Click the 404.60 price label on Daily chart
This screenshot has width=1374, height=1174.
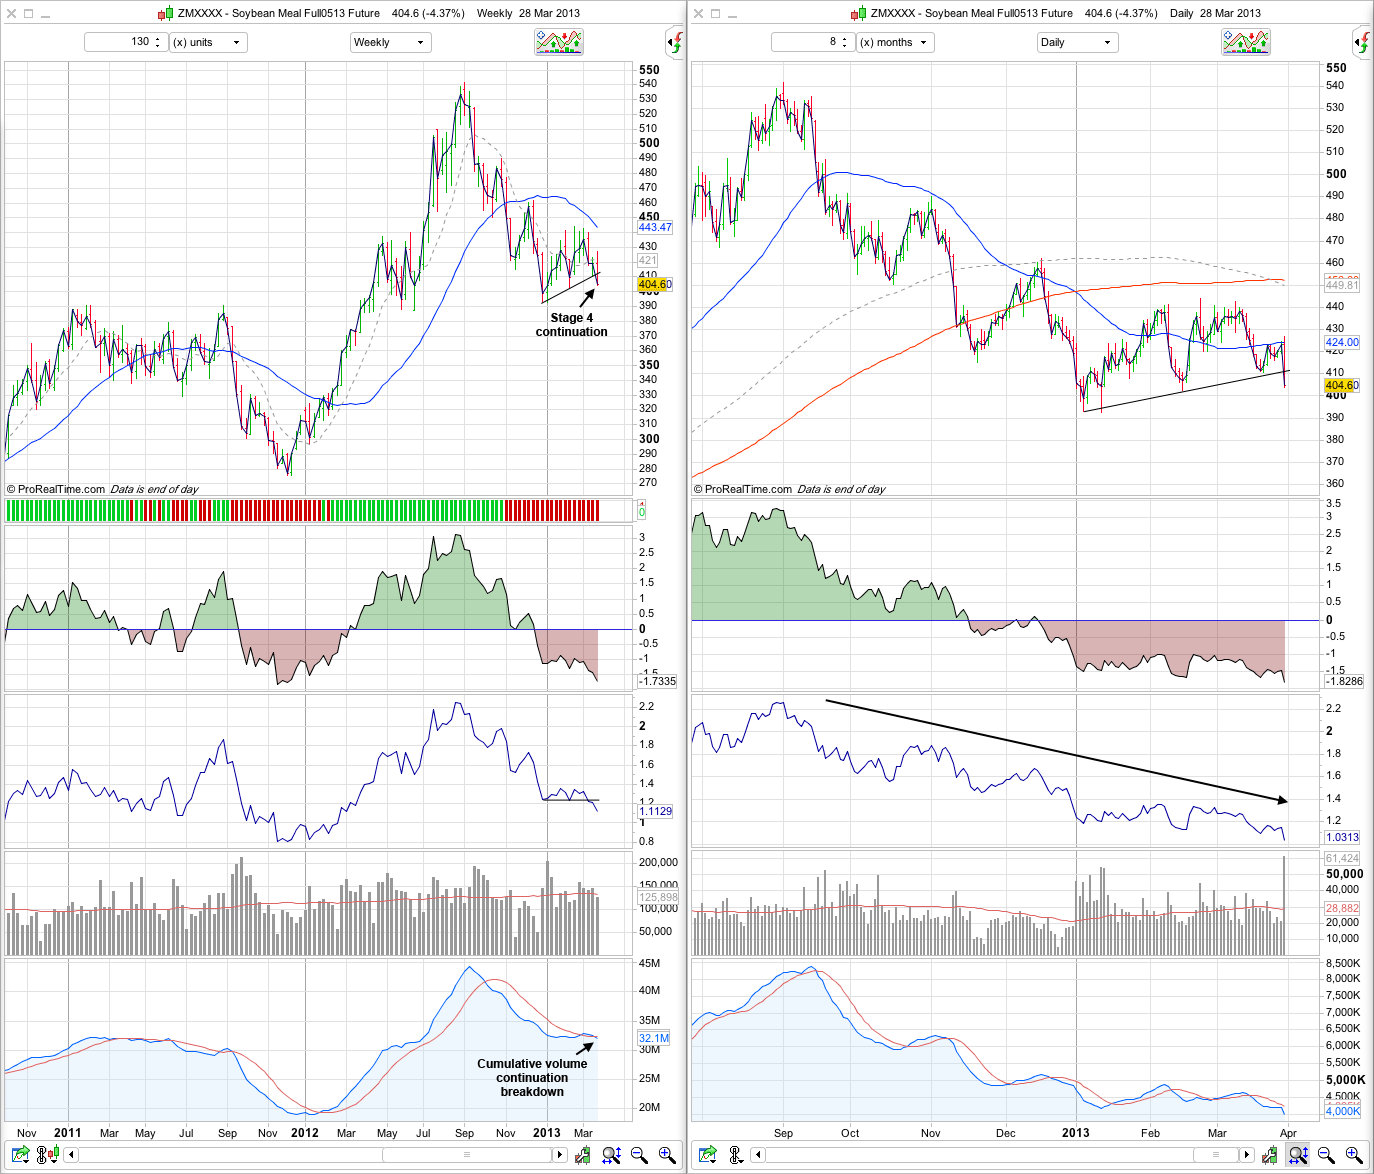1342,385
